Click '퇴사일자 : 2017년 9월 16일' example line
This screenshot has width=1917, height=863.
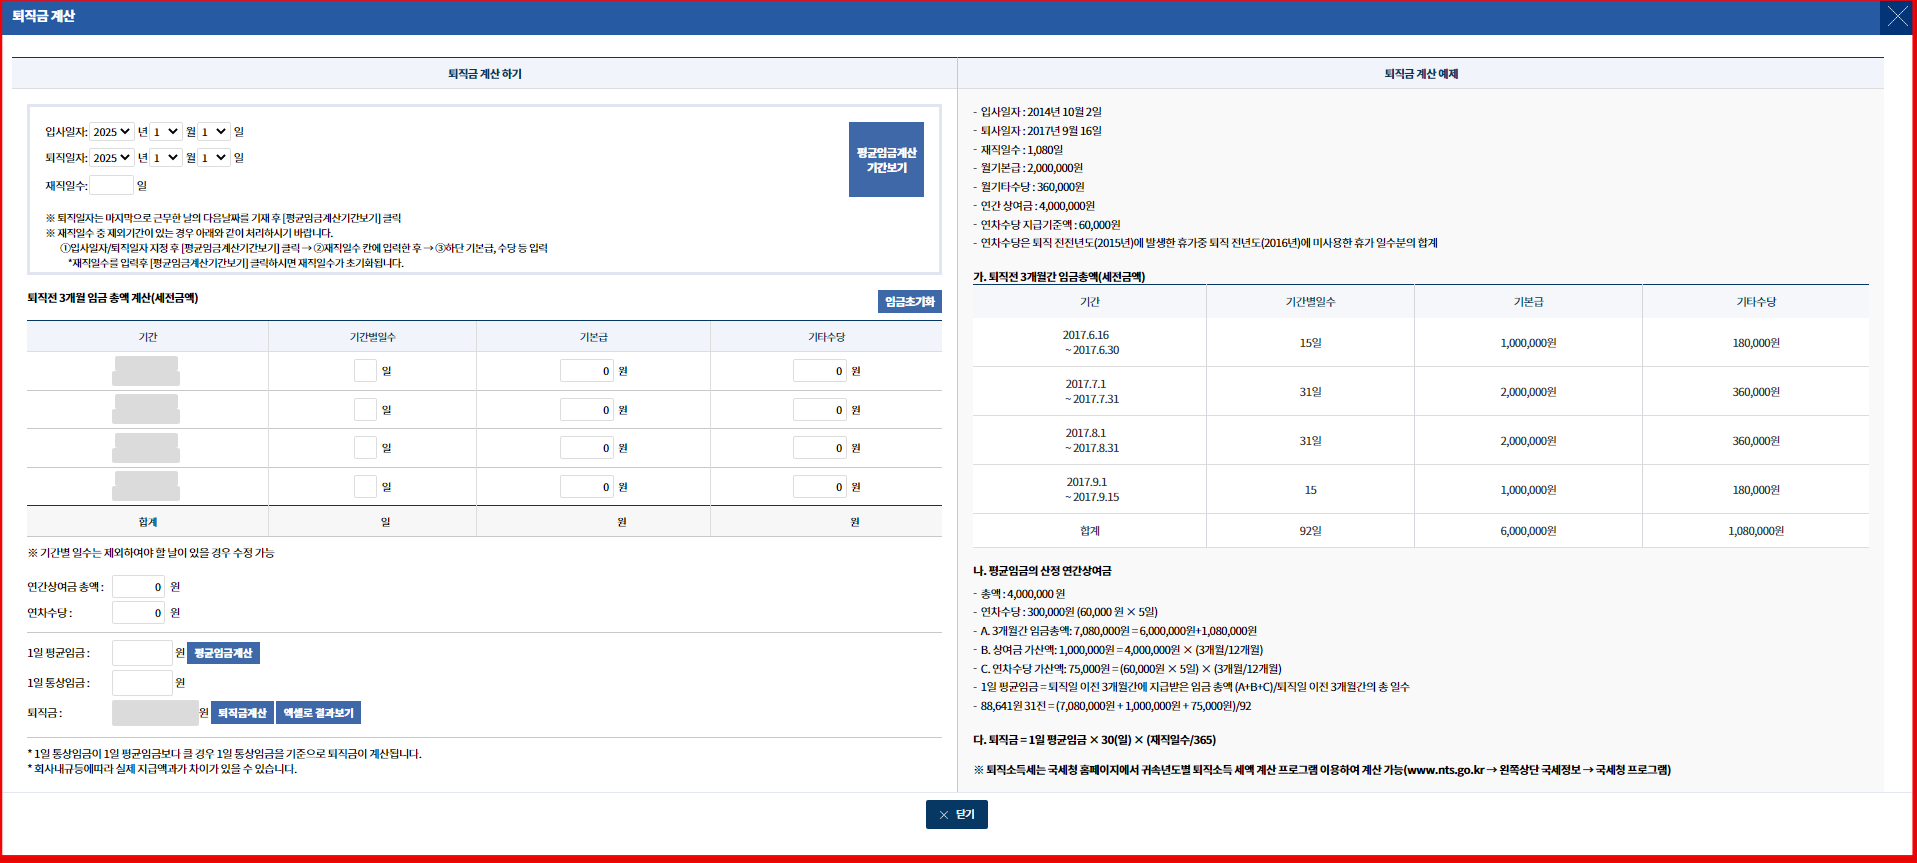click(x=1039, y=131)
